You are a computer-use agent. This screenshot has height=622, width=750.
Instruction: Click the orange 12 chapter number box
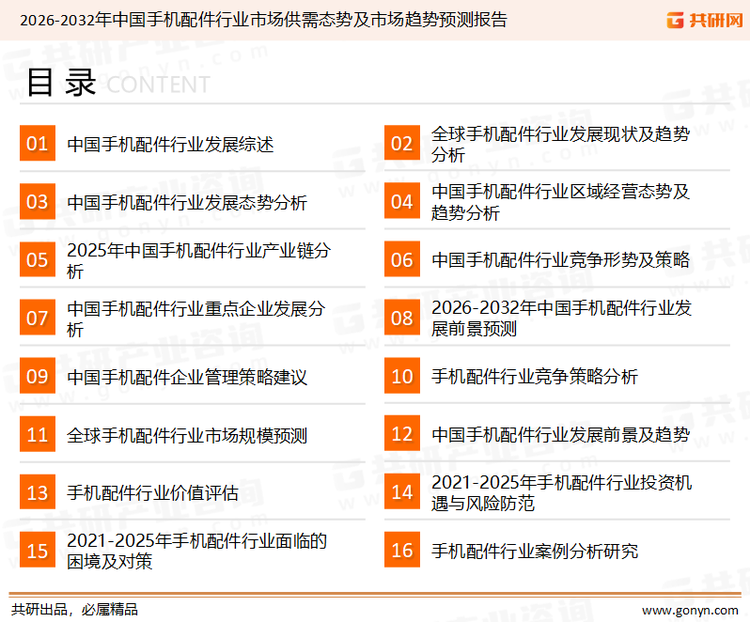[x=402, y=434]
